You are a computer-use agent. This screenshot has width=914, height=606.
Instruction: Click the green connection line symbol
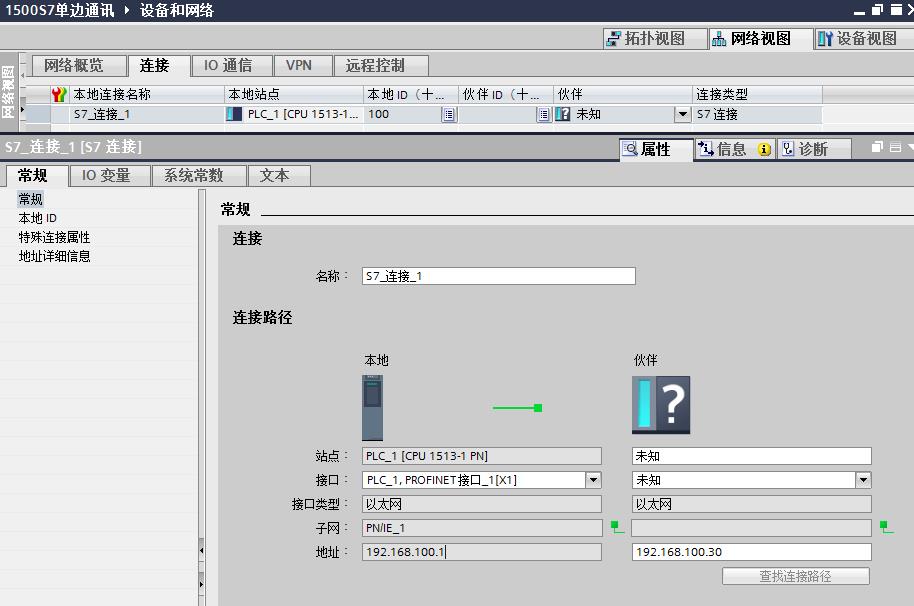tap(518, 408)
